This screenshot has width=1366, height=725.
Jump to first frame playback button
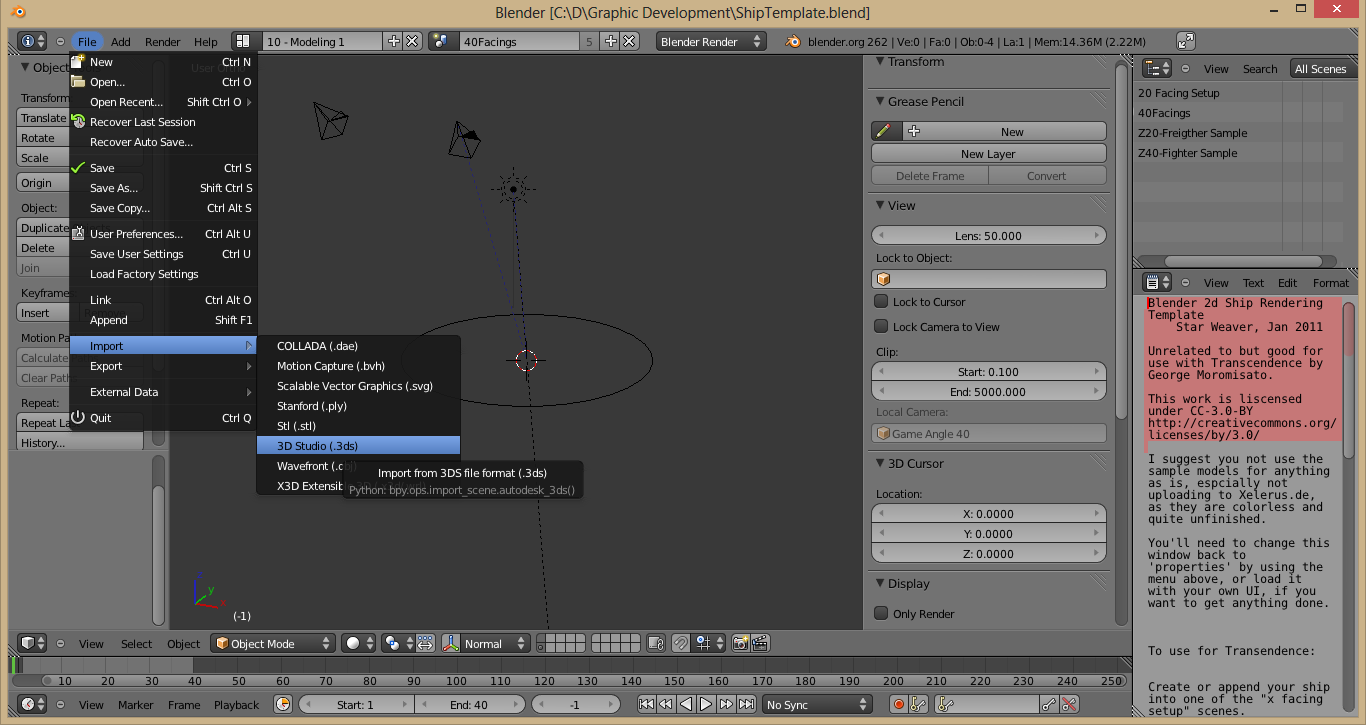(646, 705)
